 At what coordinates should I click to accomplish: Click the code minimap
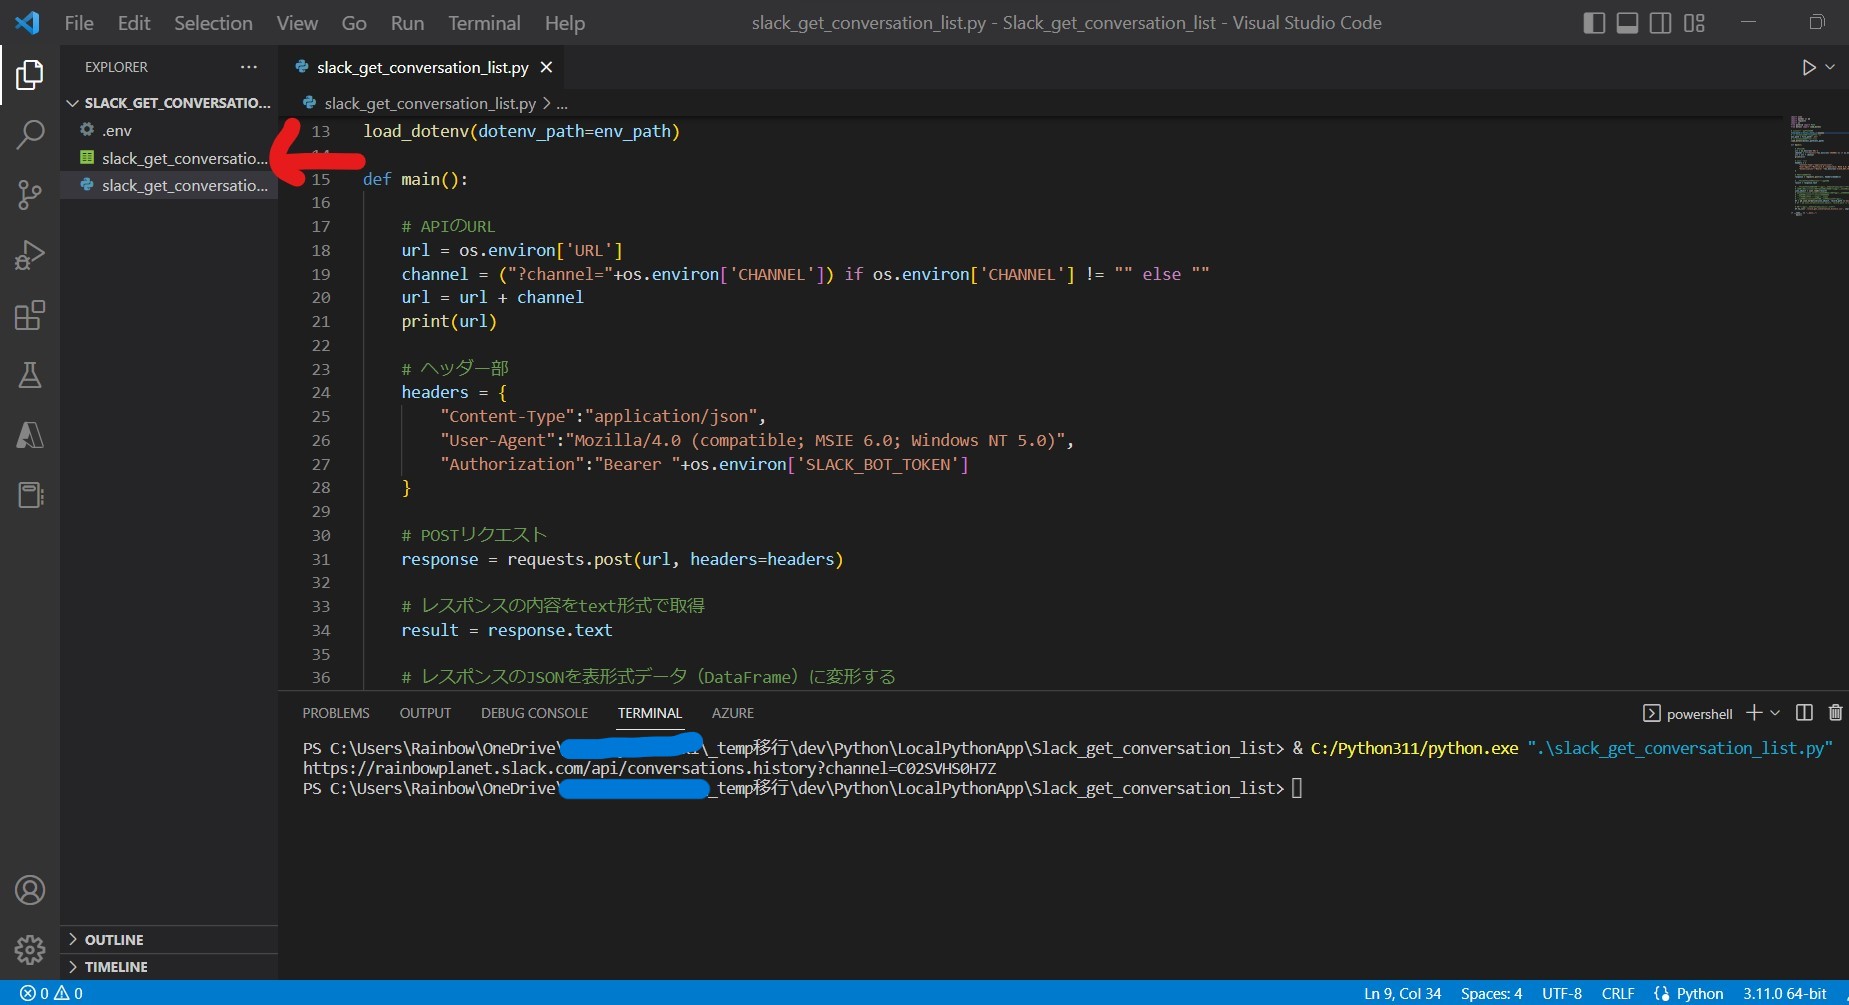[x=1818, y=165]
